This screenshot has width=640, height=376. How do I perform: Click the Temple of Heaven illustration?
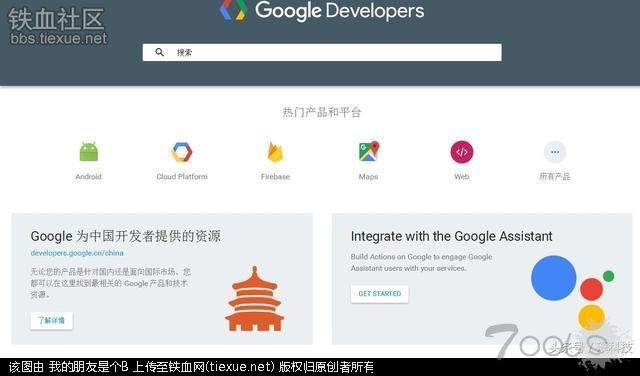(255, 298)
